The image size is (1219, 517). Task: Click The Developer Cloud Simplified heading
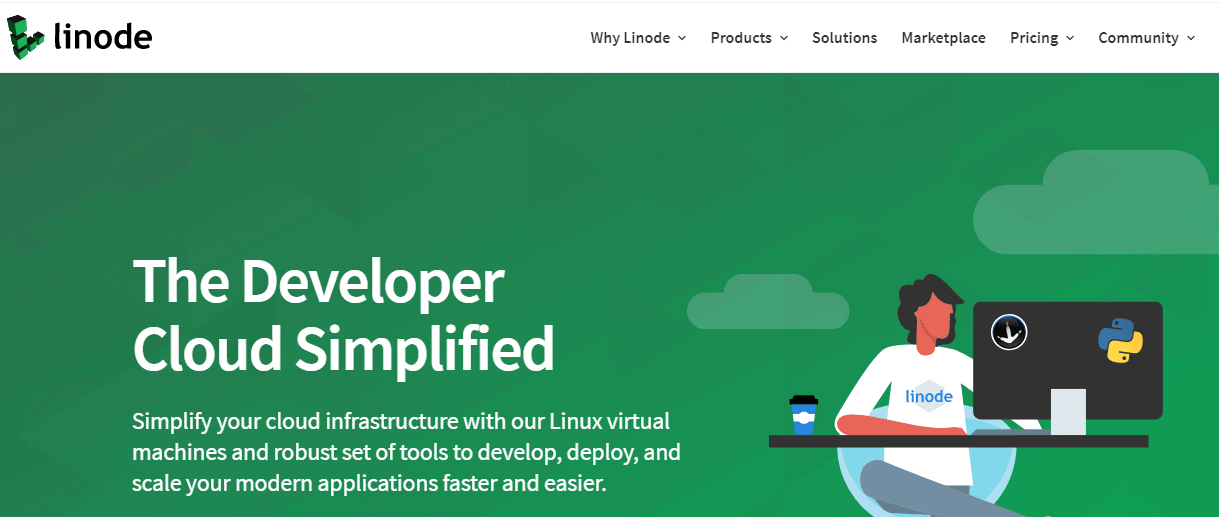coord(343,314)
